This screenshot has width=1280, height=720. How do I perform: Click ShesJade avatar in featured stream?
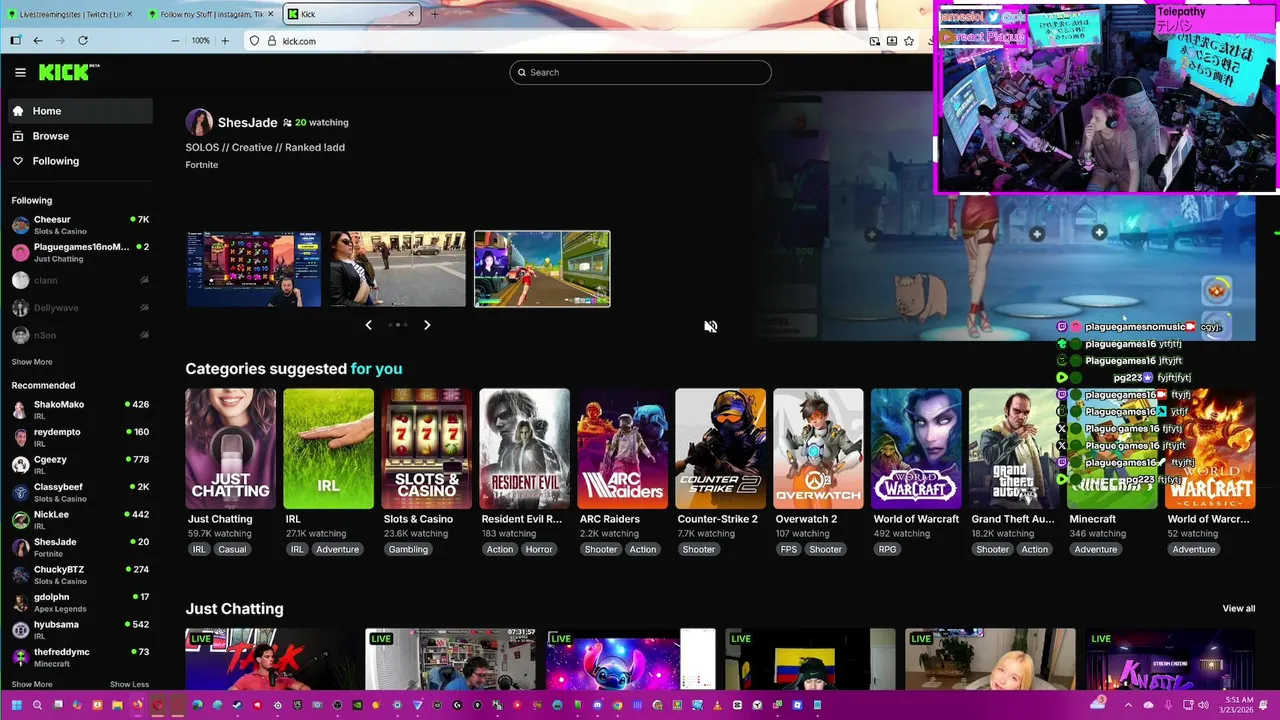tap(199, 122)
